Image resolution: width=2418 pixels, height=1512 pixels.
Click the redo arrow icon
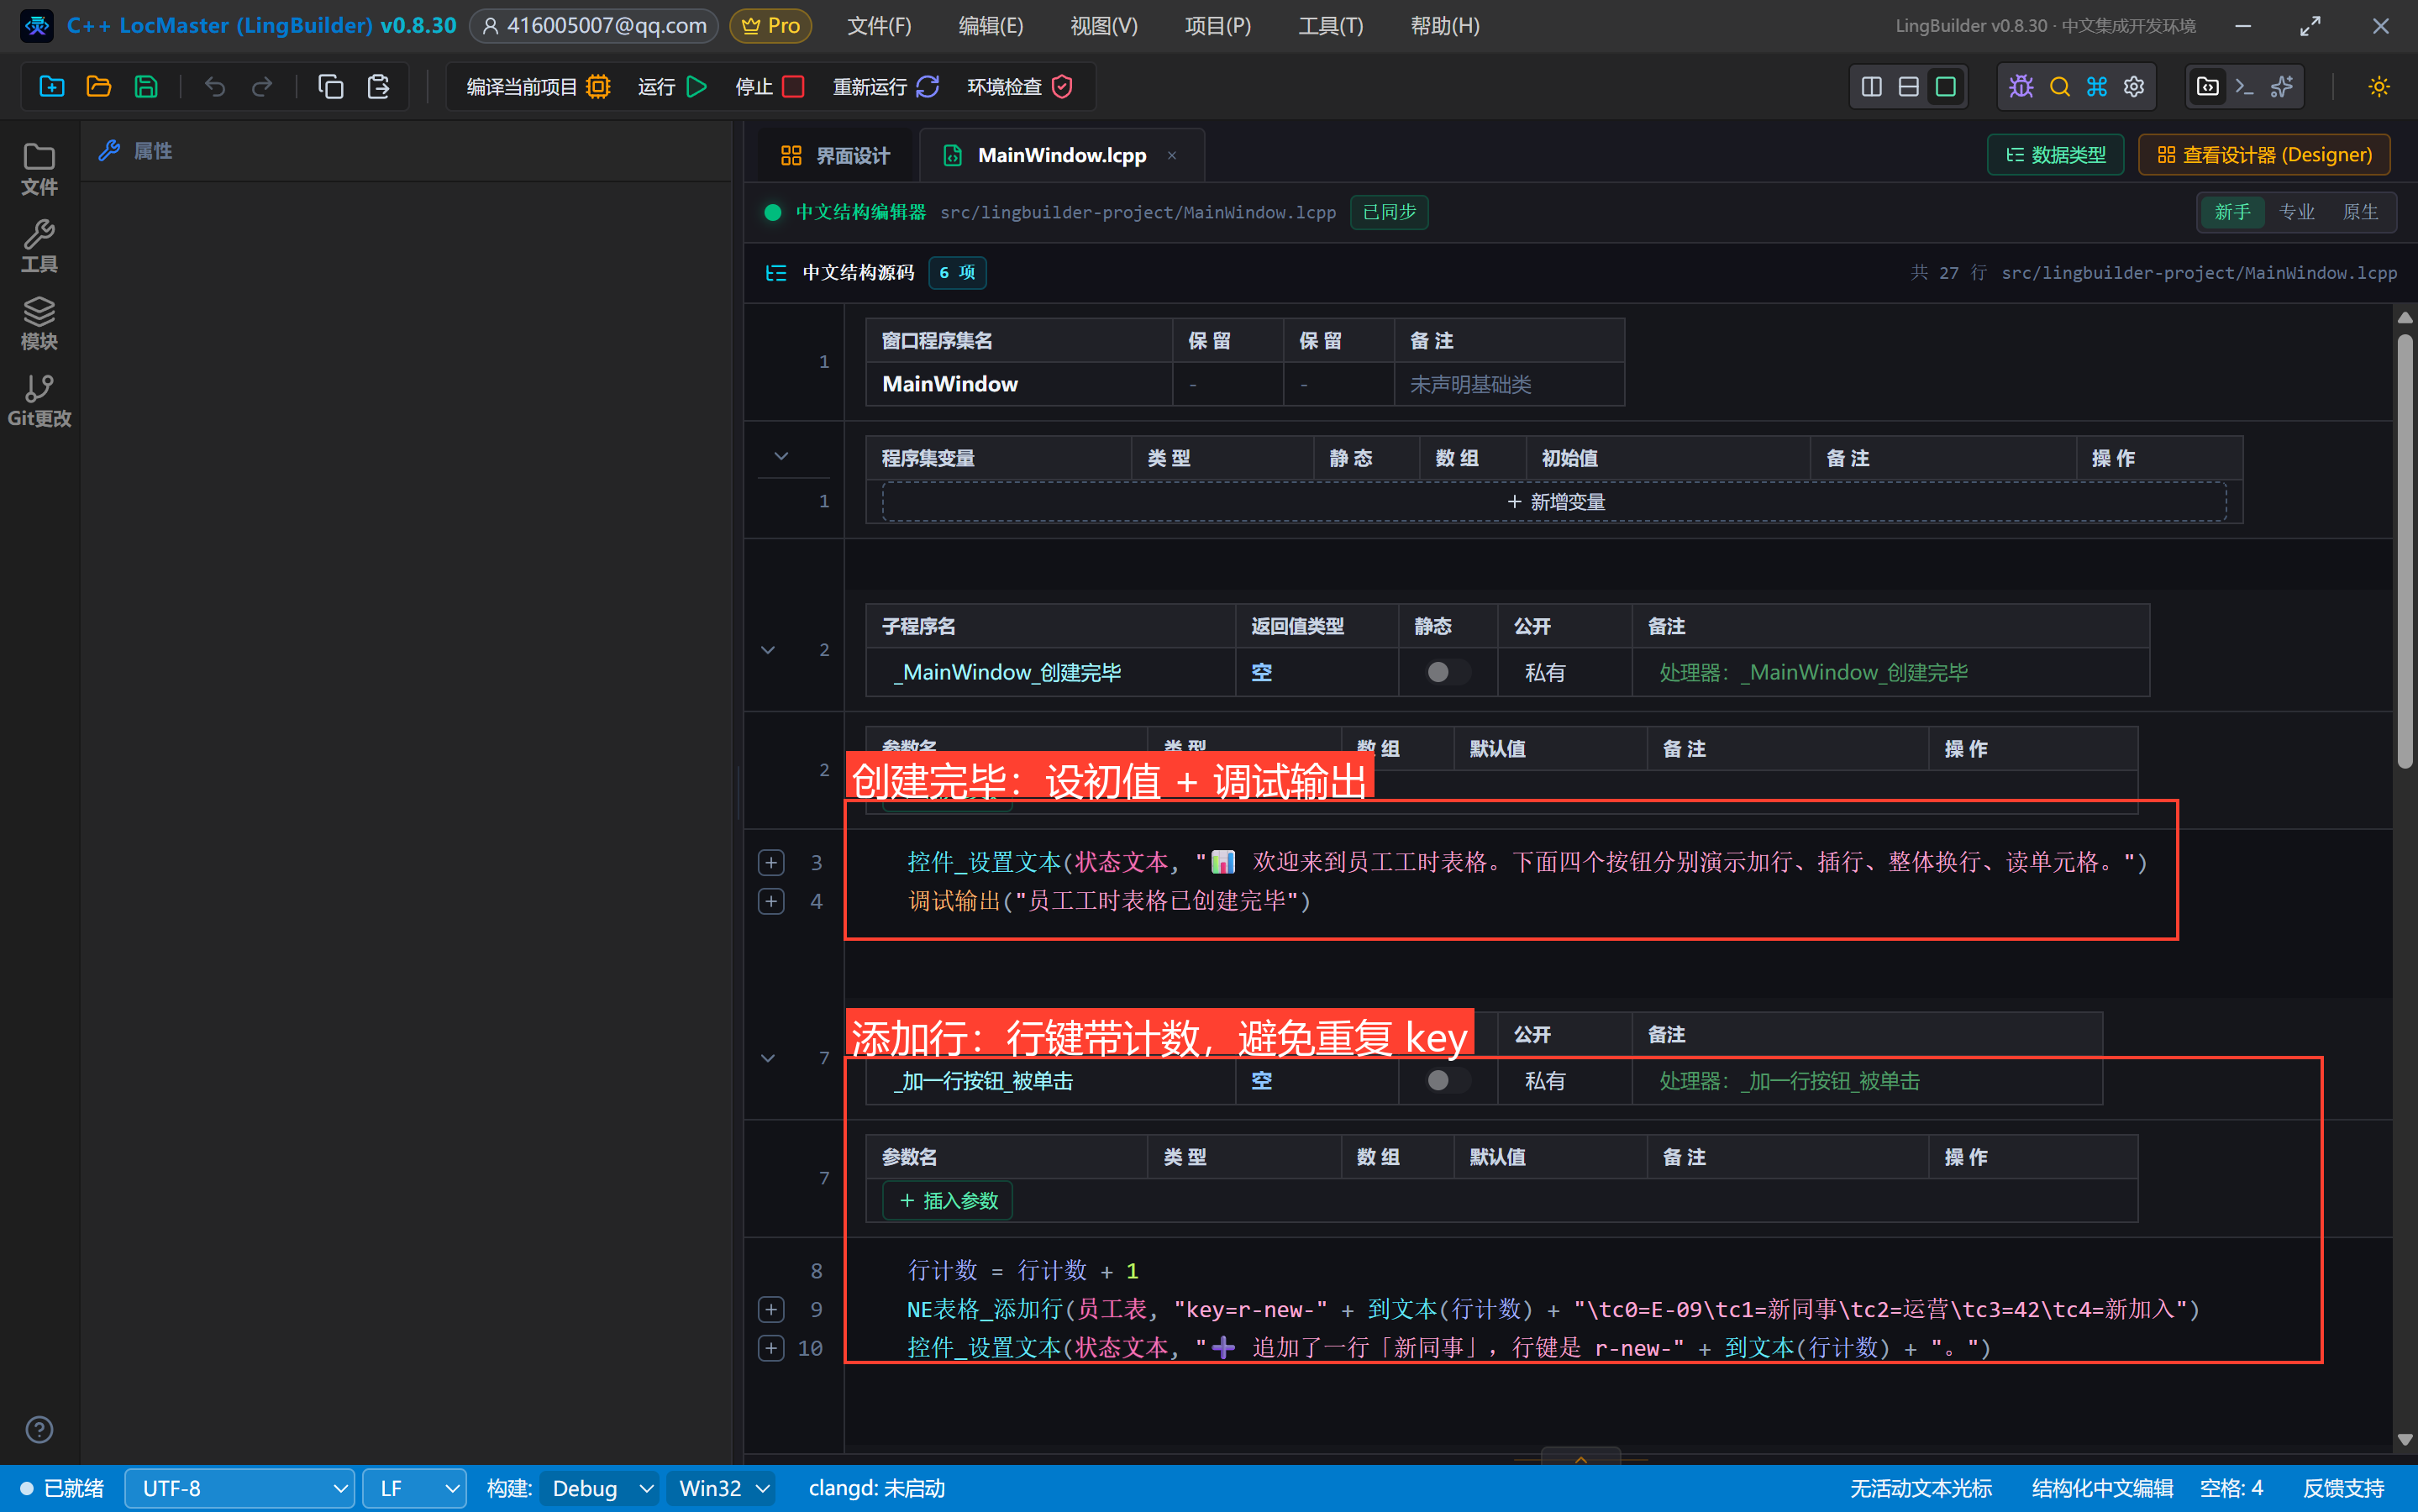click(262, 87)
